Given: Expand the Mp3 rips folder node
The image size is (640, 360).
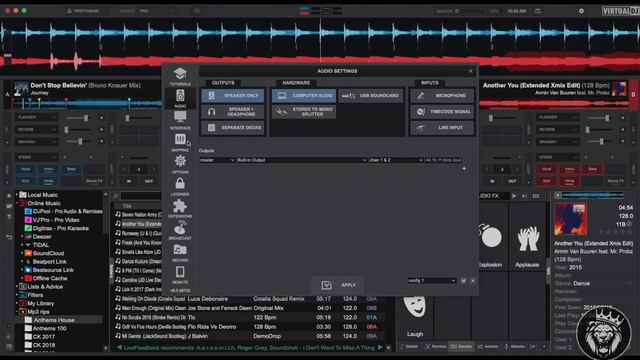Looking at the screenshot, I should tap(17, 312).
